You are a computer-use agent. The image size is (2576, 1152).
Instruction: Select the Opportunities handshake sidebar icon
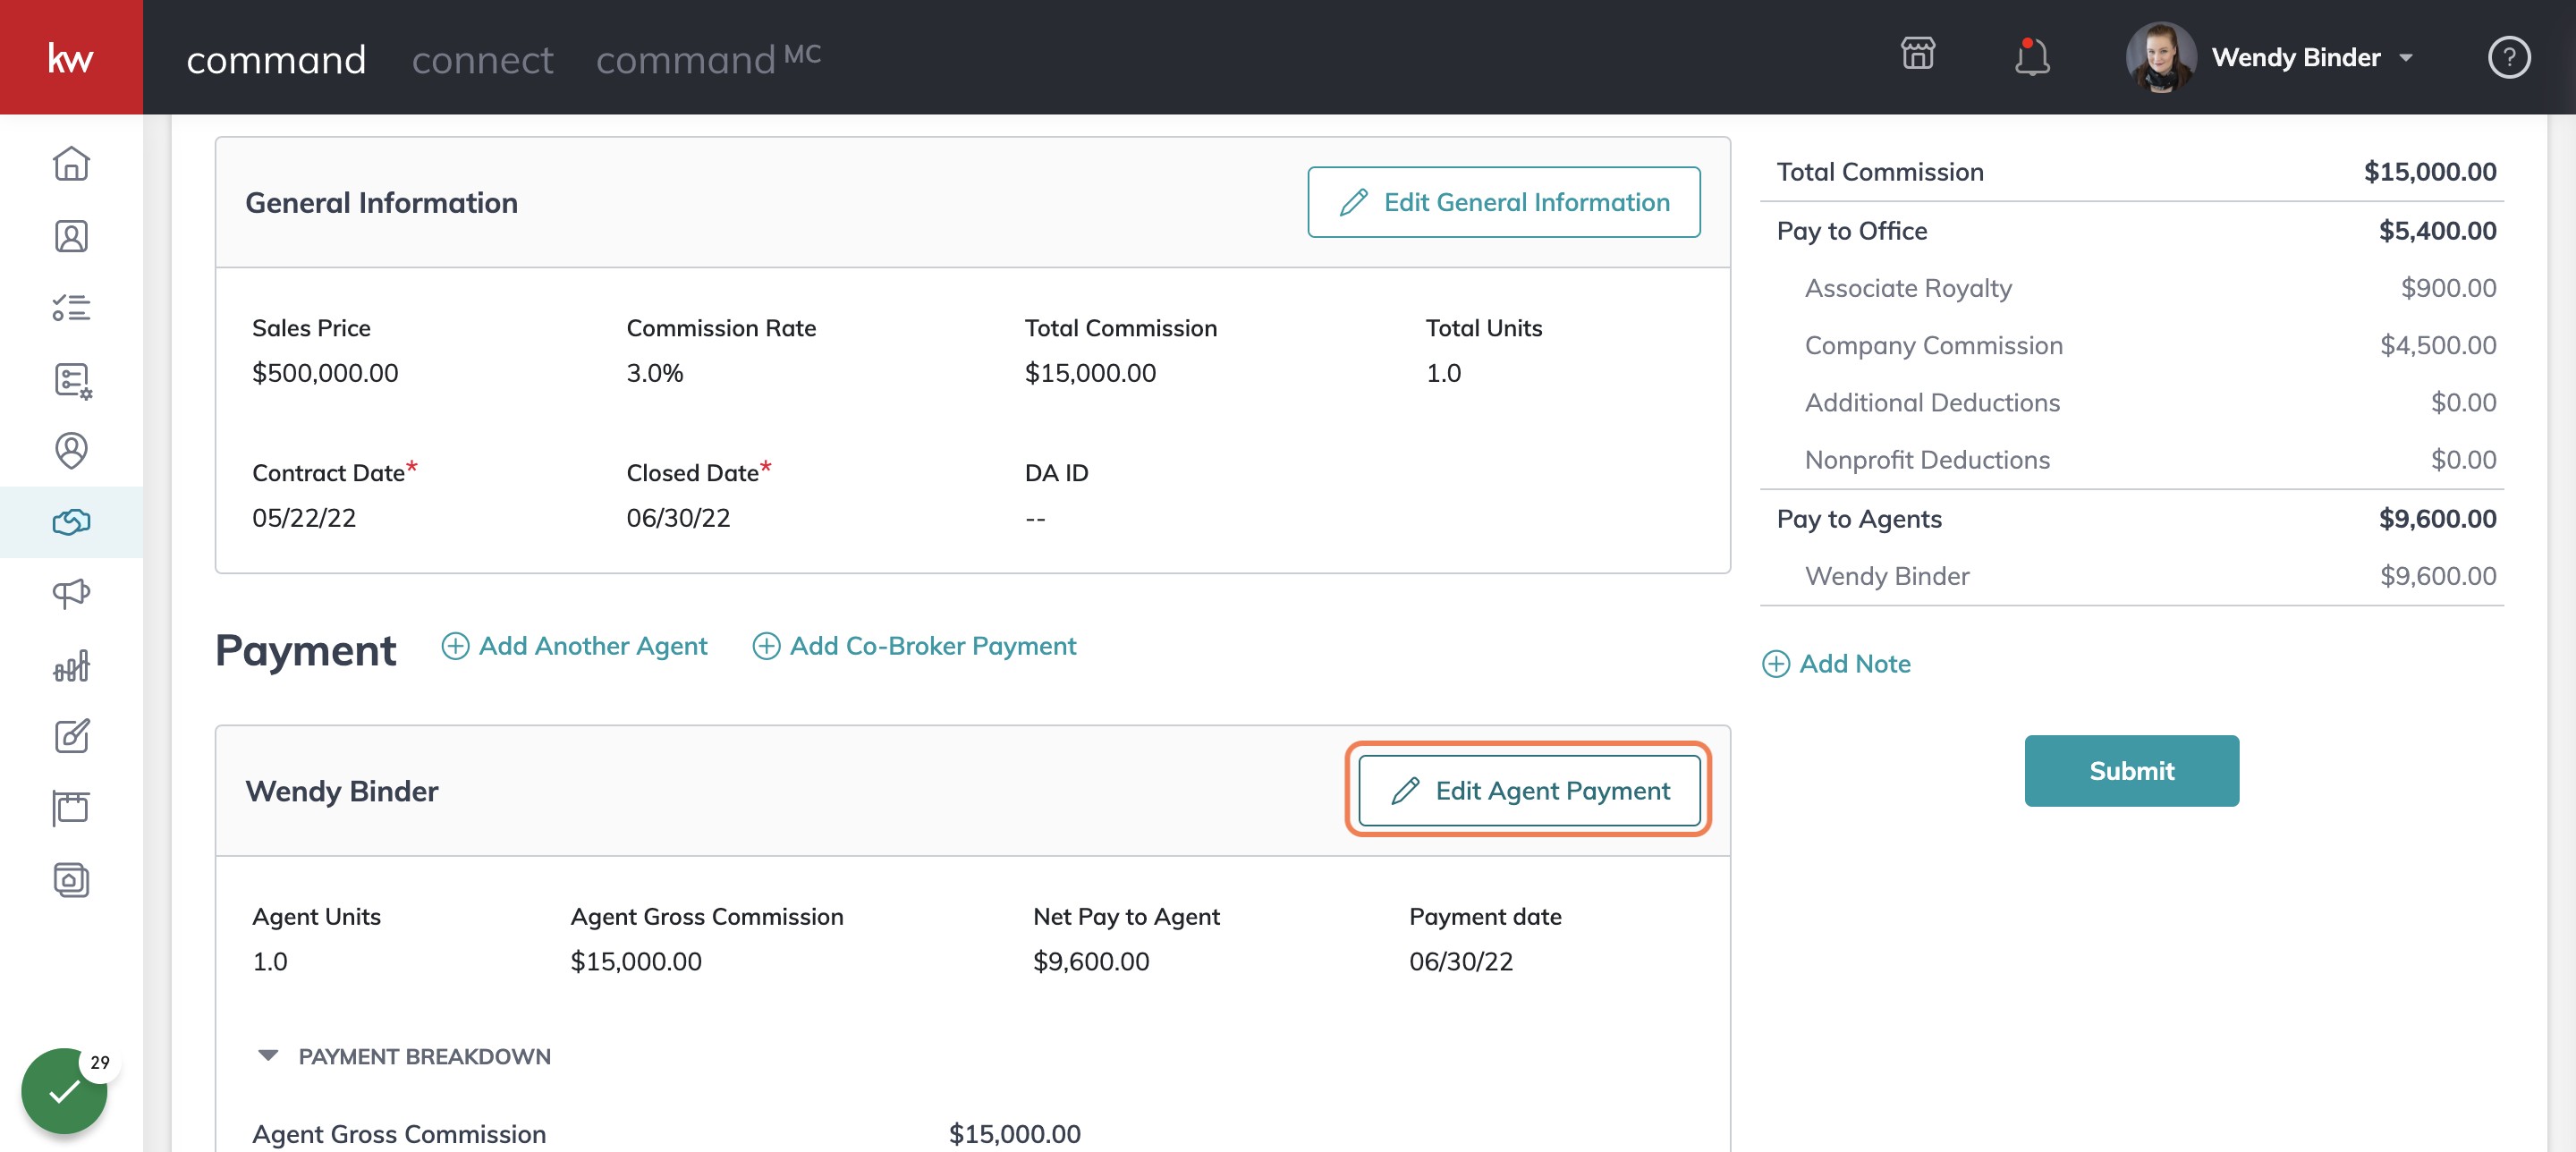click(x=71, y=522)
